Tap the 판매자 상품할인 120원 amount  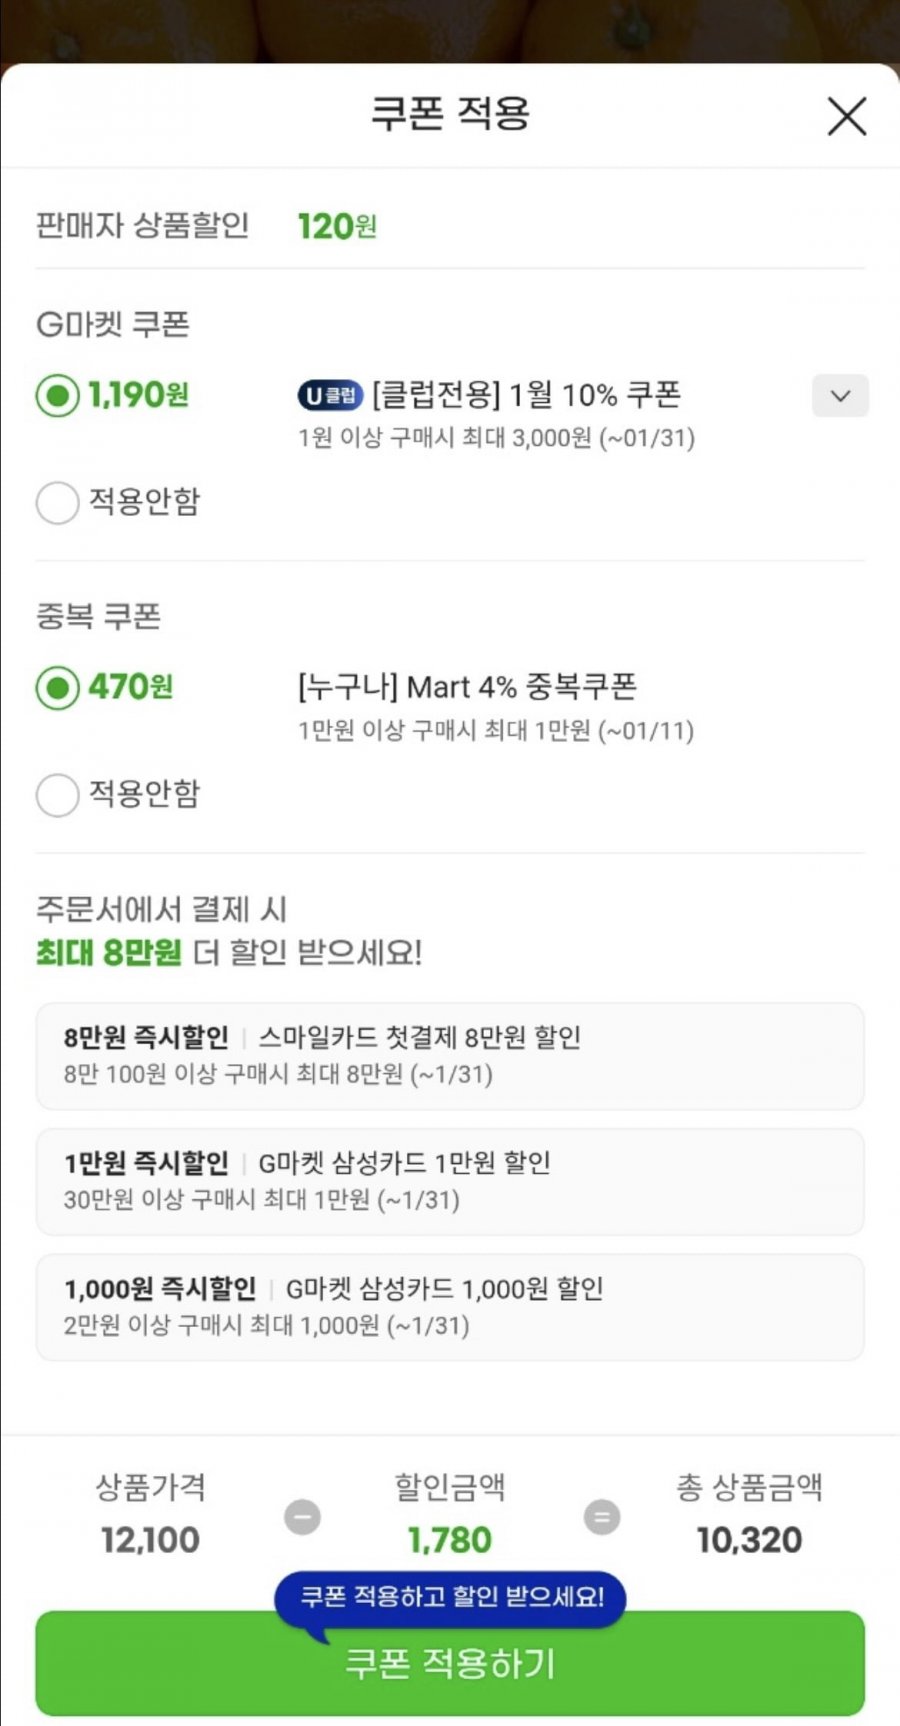tap(337, 227)
